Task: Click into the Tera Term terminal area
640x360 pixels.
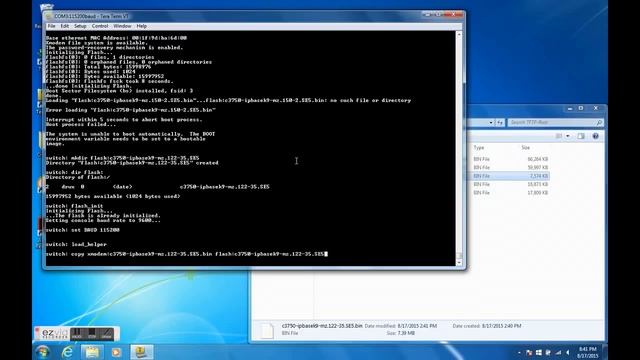Action: [251, 149]
